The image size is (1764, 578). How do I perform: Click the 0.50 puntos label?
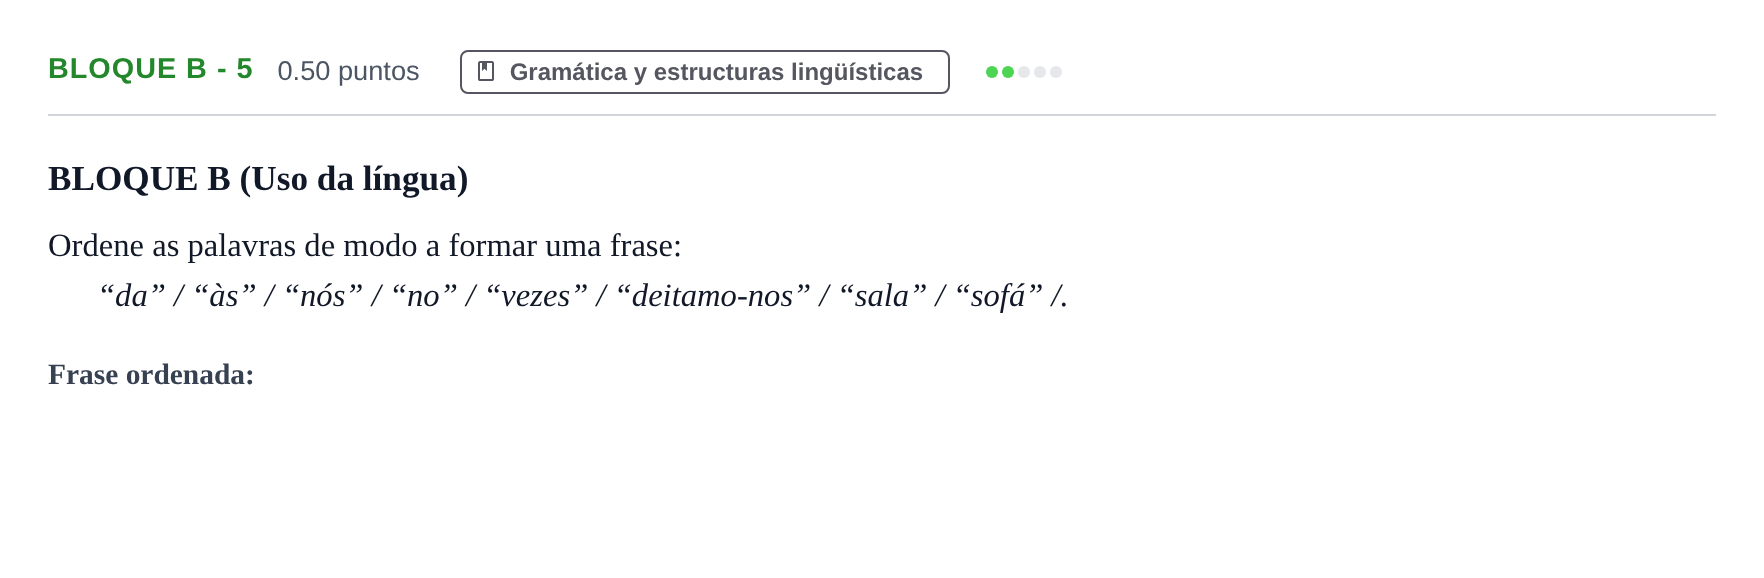(x=348, y=71)
